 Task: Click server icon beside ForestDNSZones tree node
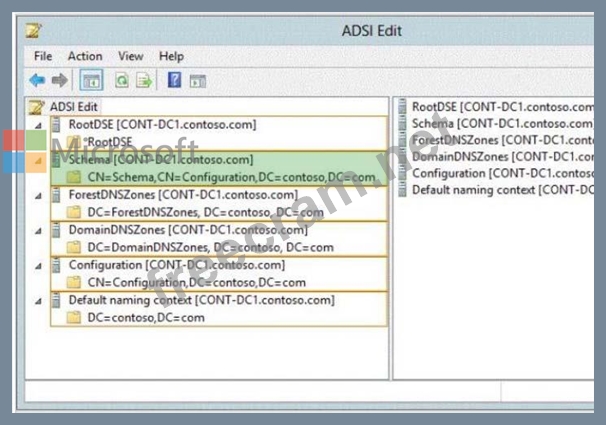[x=56, y=195]
